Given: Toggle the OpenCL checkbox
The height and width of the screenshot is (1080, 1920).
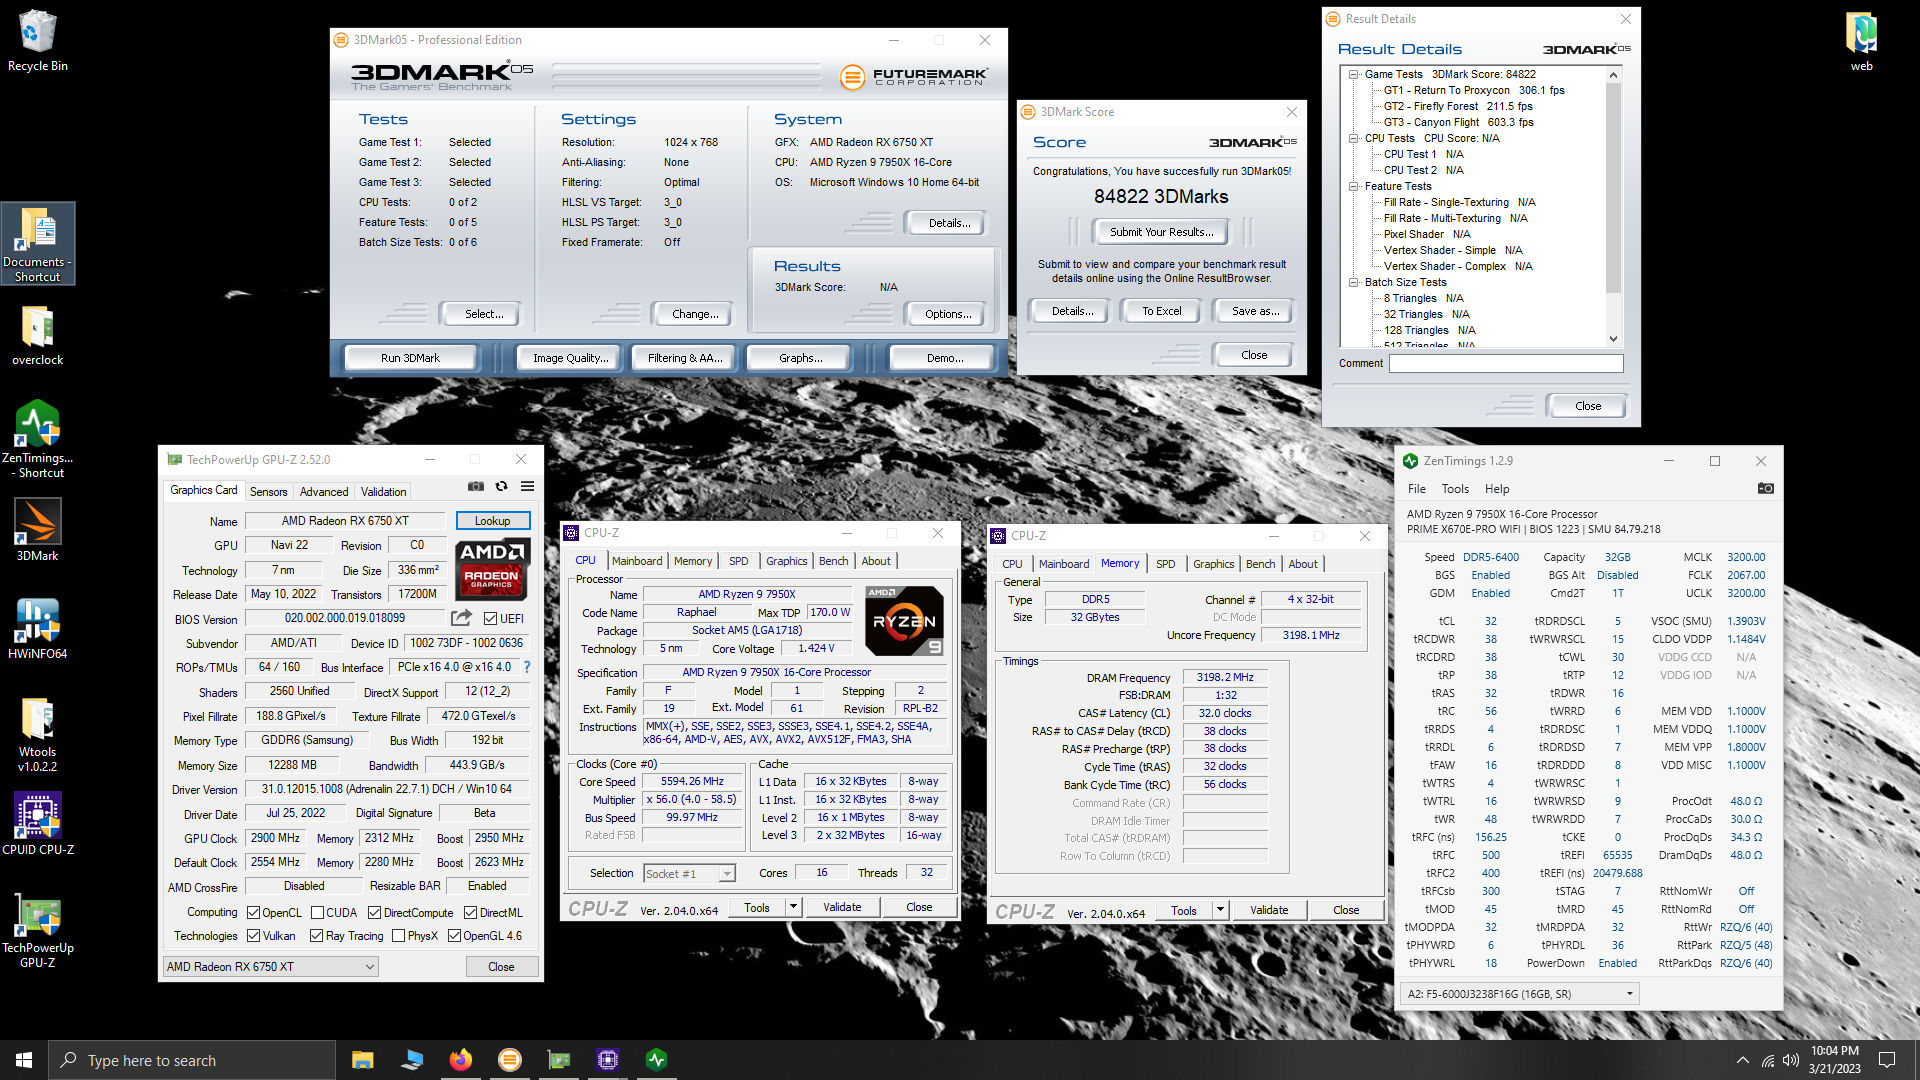Looking at the screenshot, I should click(x=254, y=913).
